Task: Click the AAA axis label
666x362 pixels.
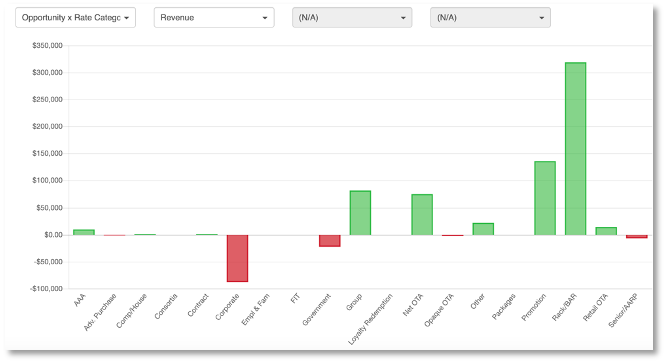Action: pos(80,300)
